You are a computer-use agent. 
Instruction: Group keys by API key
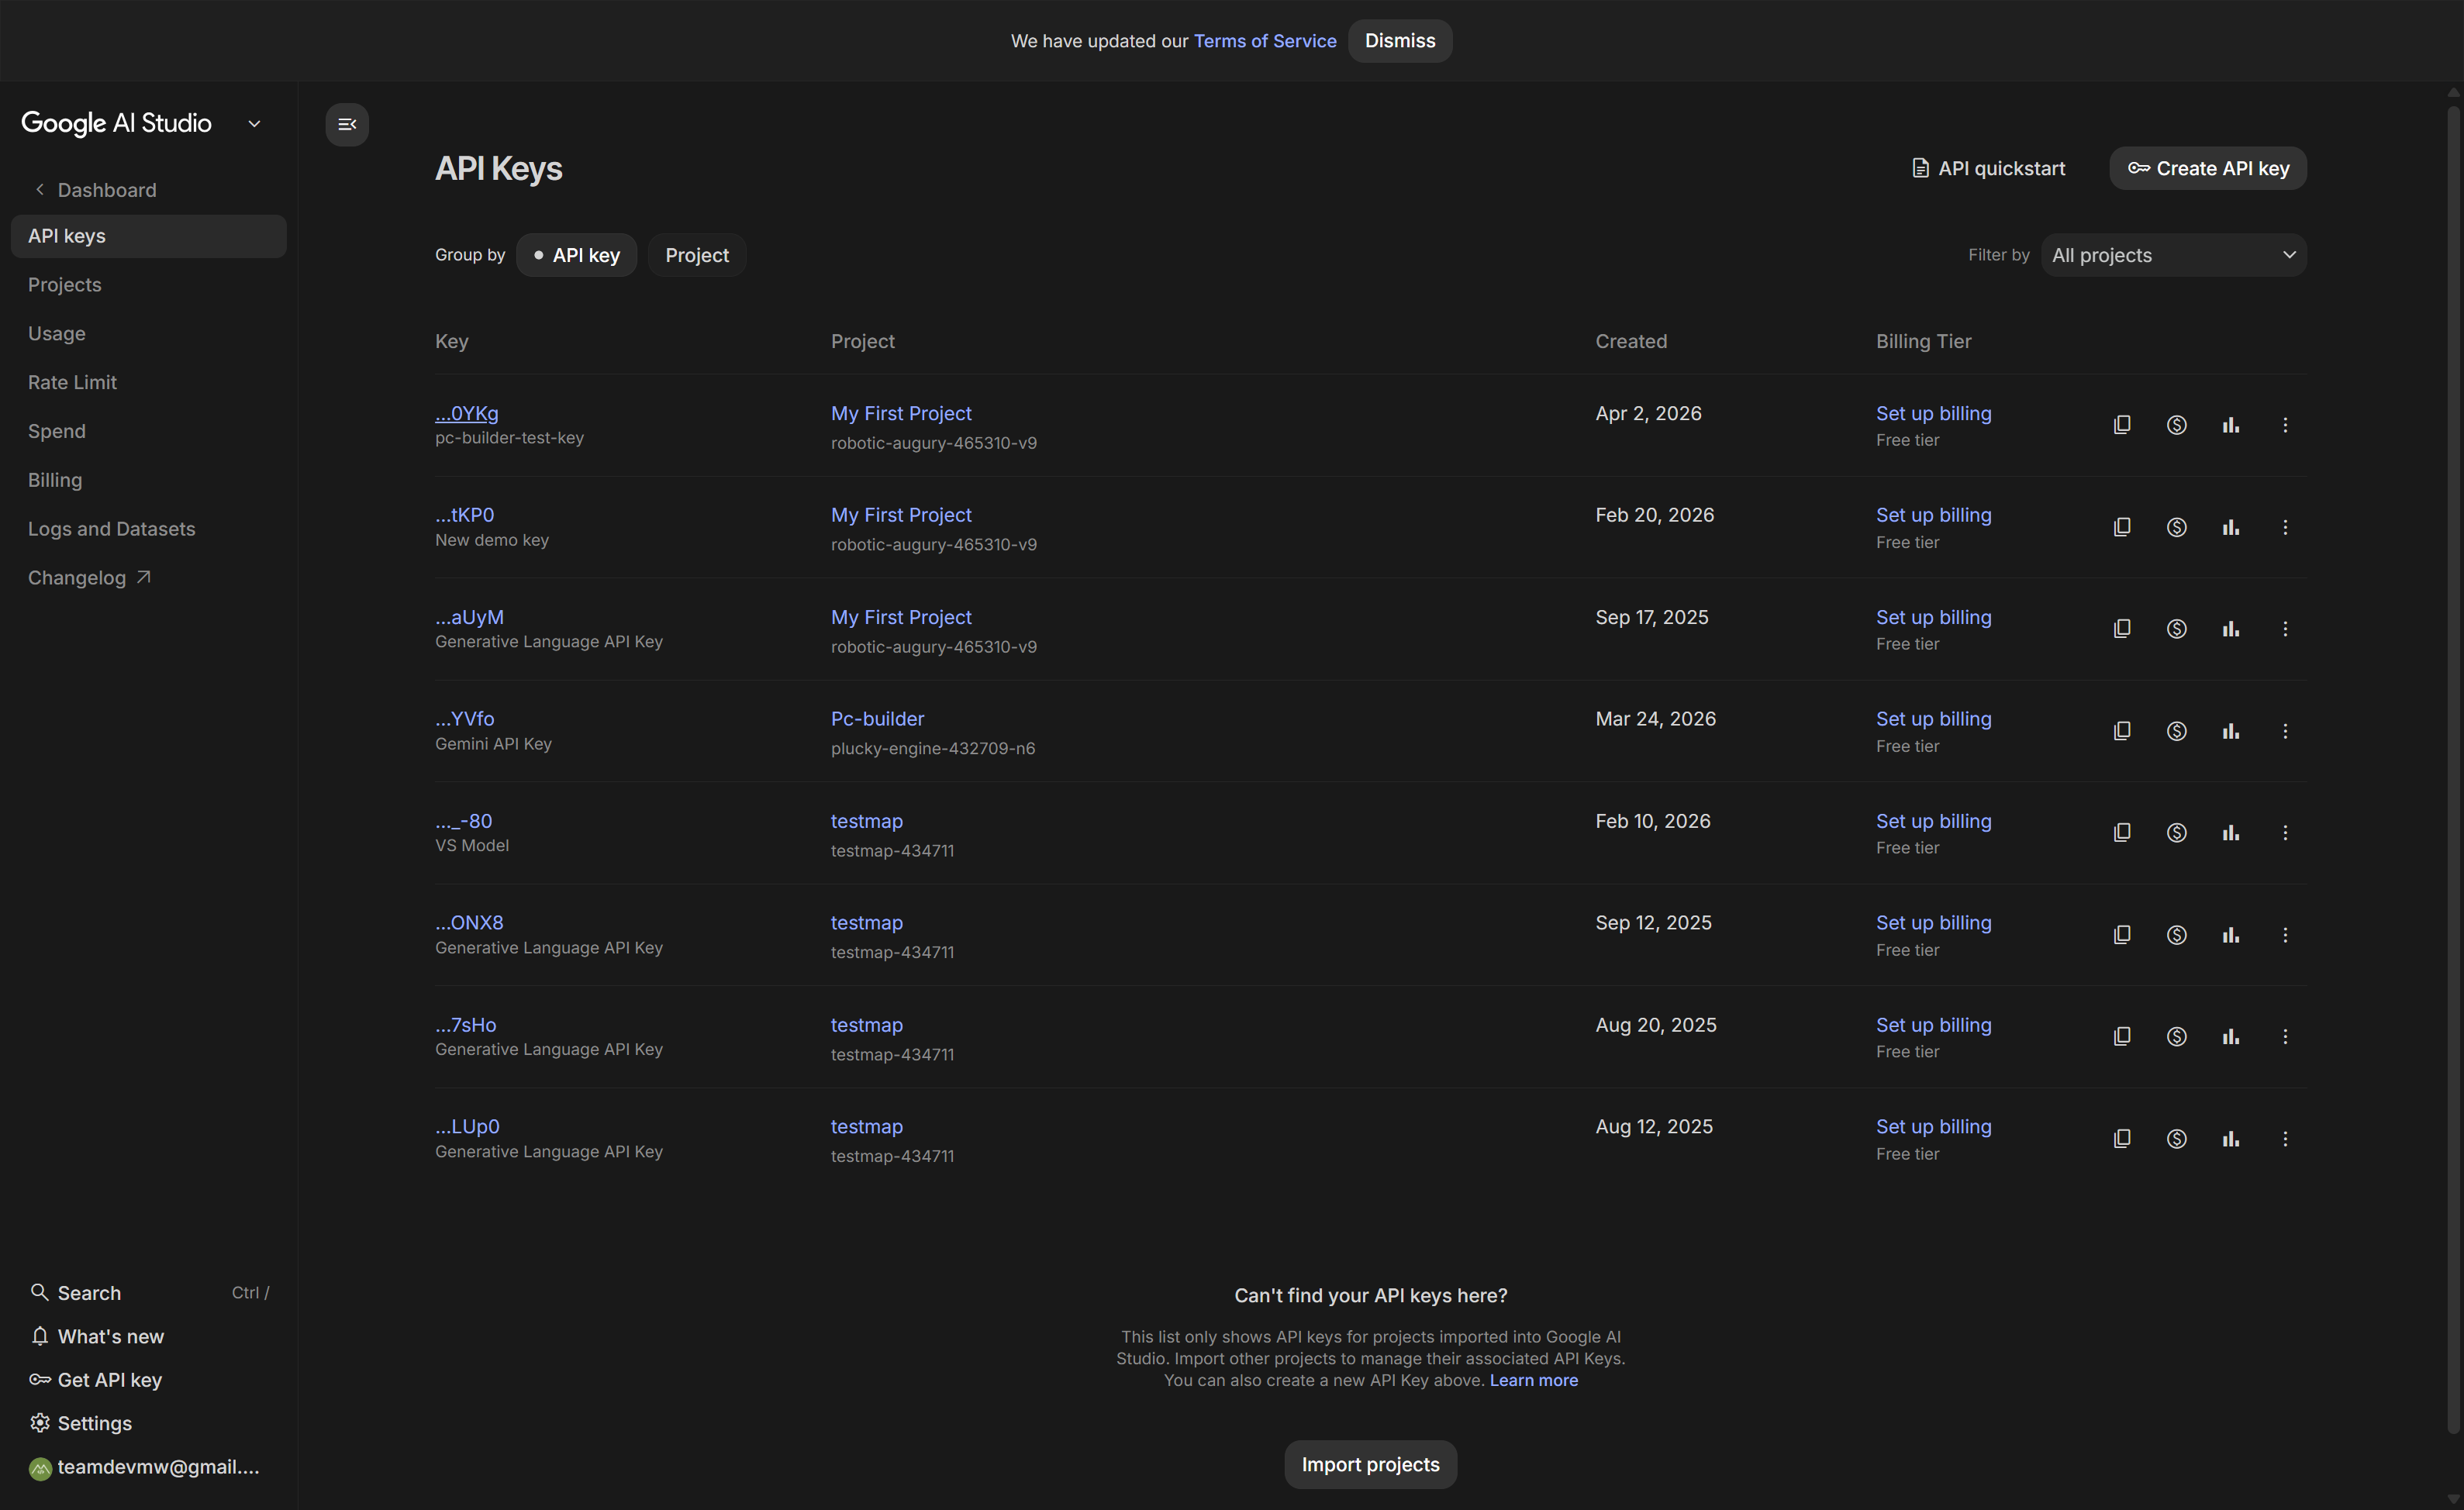pyautogui.click(x=576, y=255)
